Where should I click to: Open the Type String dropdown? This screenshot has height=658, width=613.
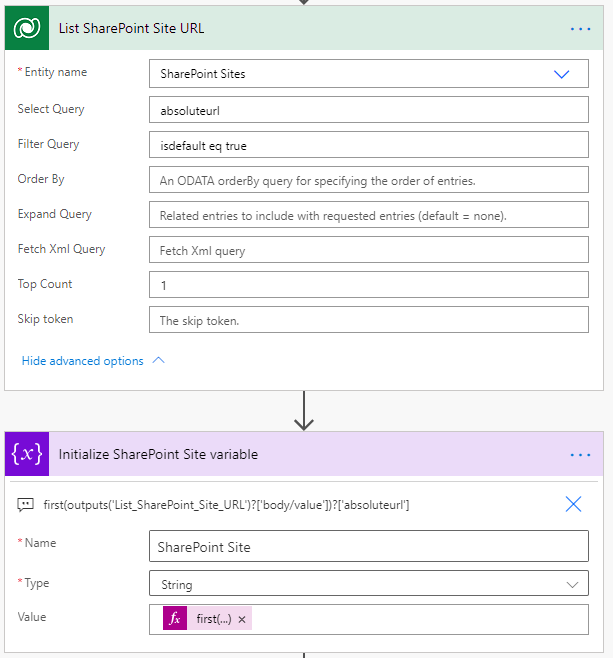(x=573, y=584)
